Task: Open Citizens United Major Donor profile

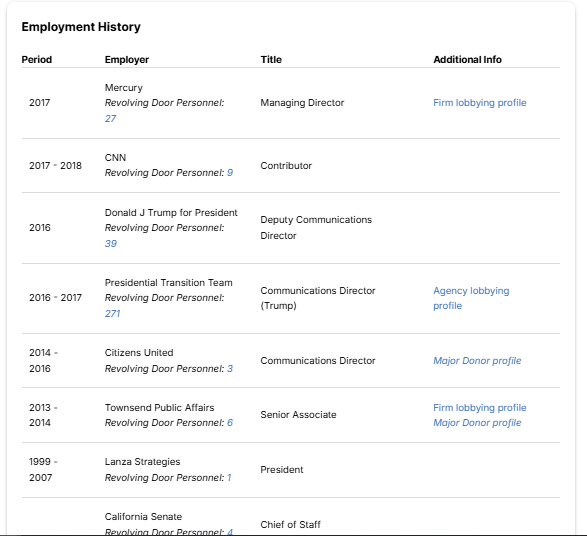Action: (x=477, y=360)
